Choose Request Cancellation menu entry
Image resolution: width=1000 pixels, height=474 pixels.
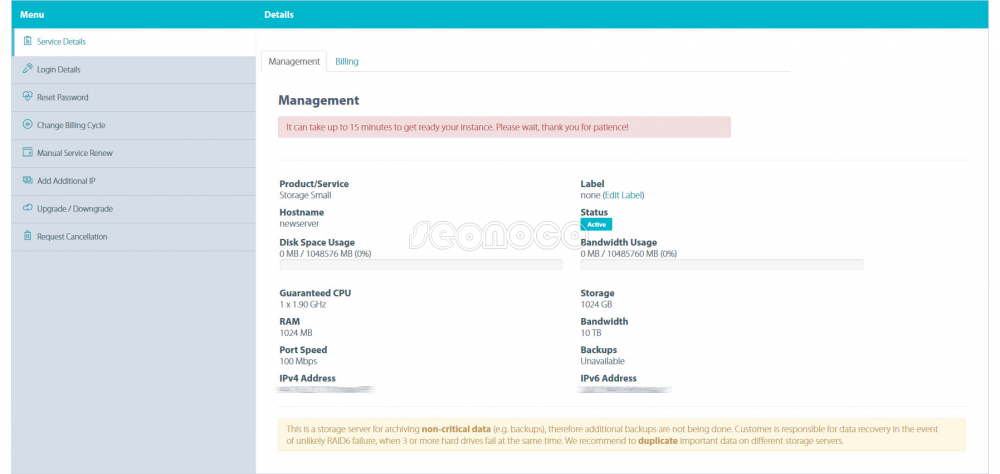[72, 237]
